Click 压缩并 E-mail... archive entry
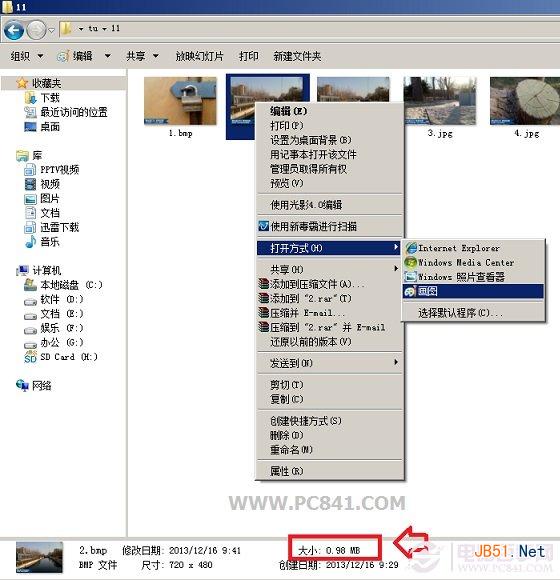 coord(330,313)
